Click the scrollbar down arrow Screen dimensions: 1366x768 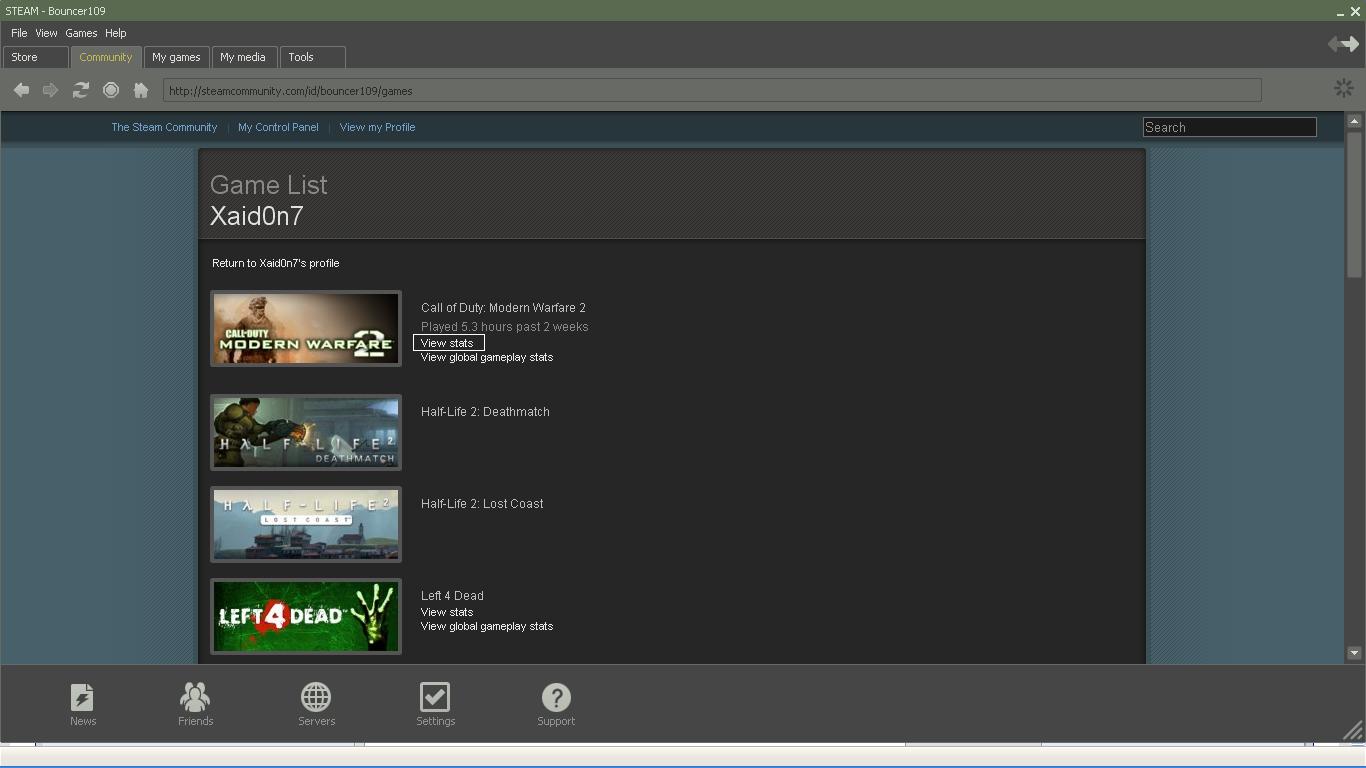click(x=1354, y=653)
